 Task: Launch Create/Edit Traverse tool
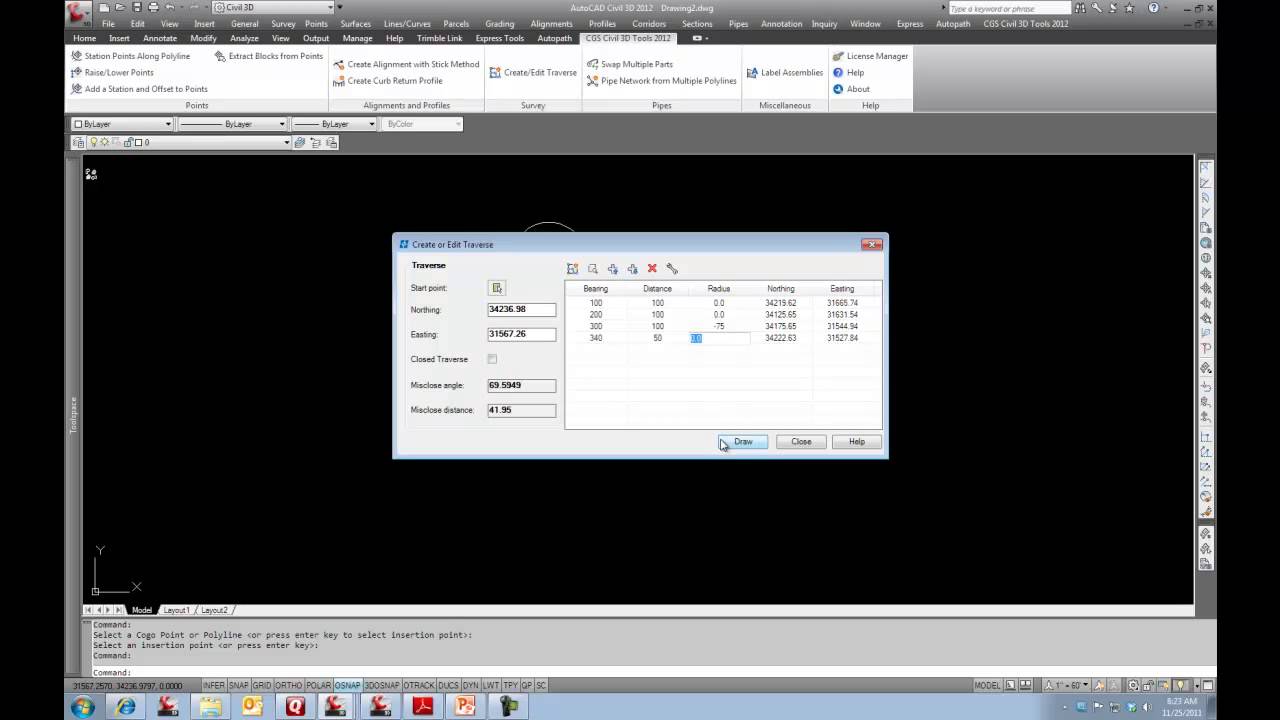coord(533,72)
